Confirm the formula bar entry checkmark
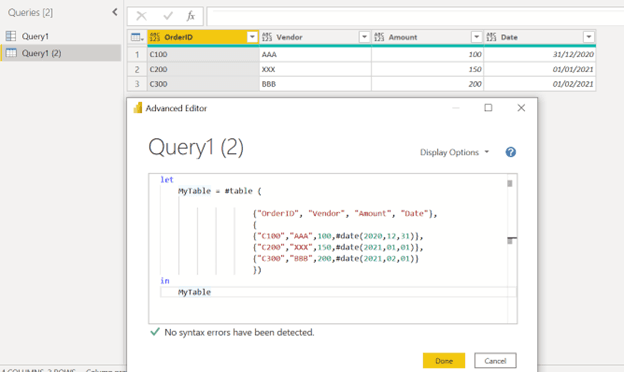The height and width of the screenshot is (372, 624). click(x=168, y=16)
